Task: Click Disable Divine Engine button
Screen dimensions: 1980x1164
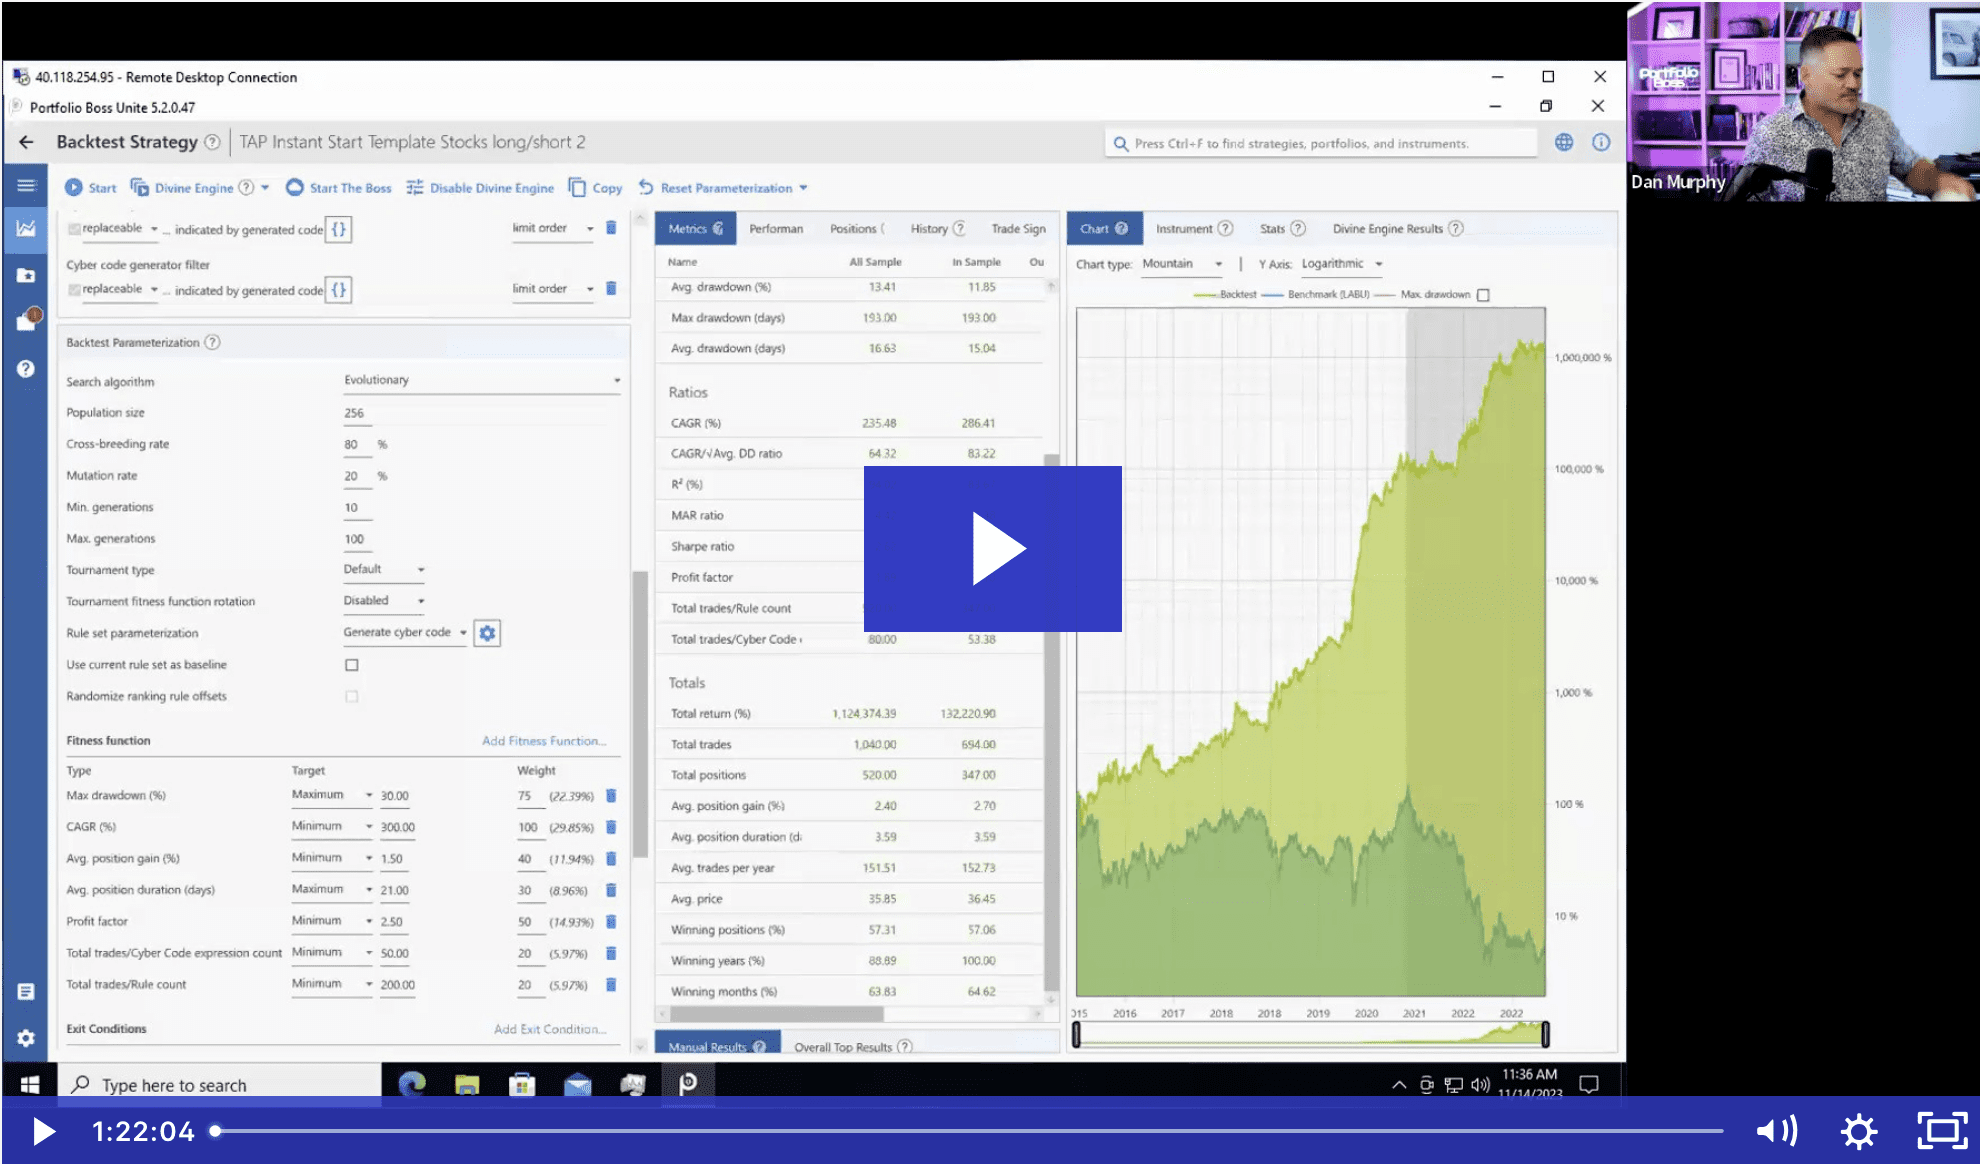Action: point(480,188)
